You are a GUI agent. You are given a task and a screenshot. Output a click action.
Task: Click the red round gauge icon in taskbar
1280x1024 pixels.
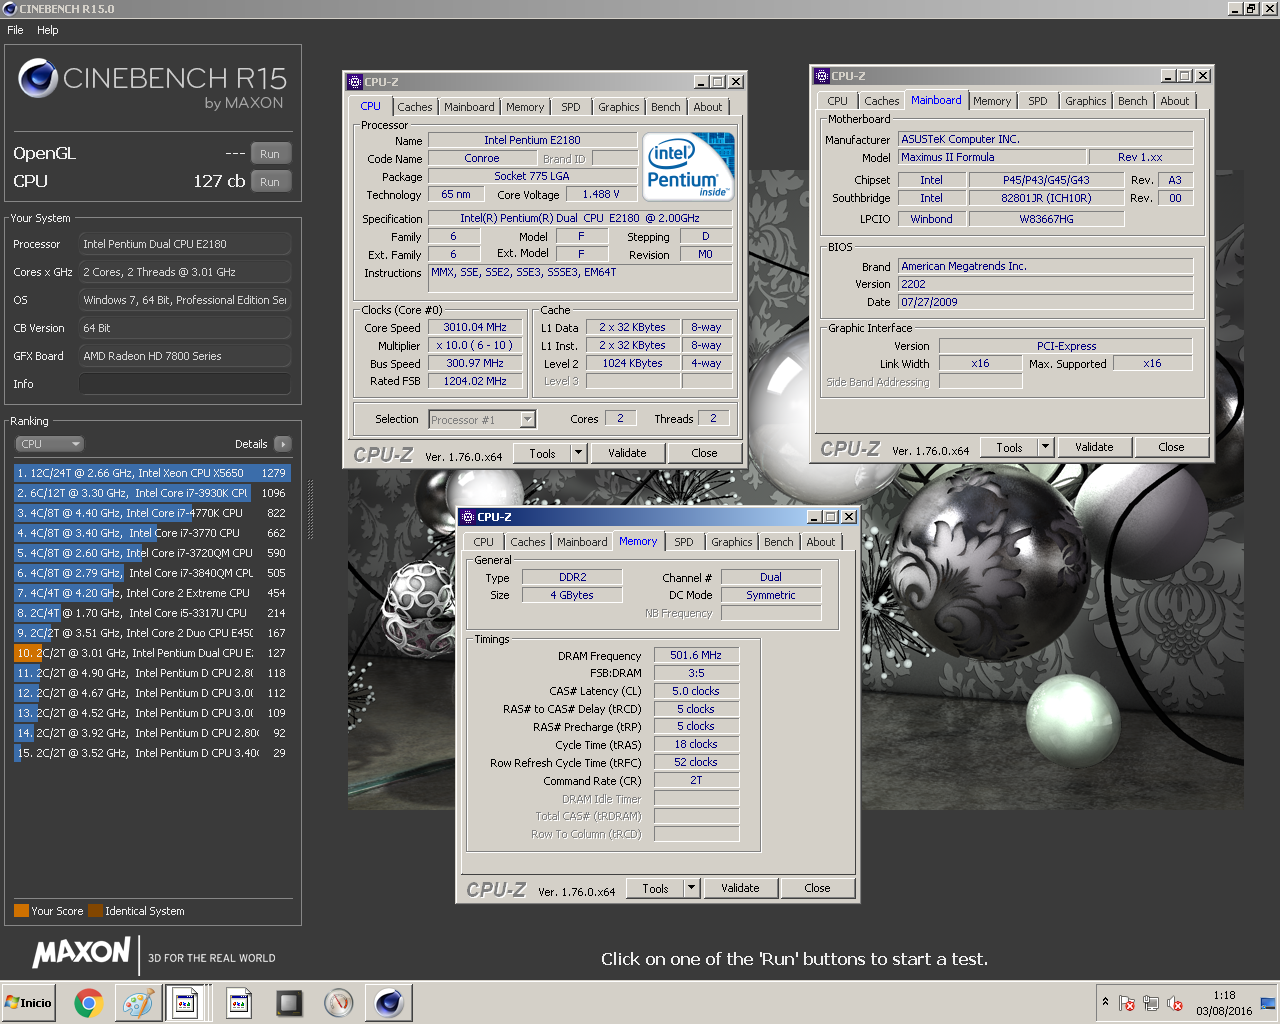point(339,1002)
